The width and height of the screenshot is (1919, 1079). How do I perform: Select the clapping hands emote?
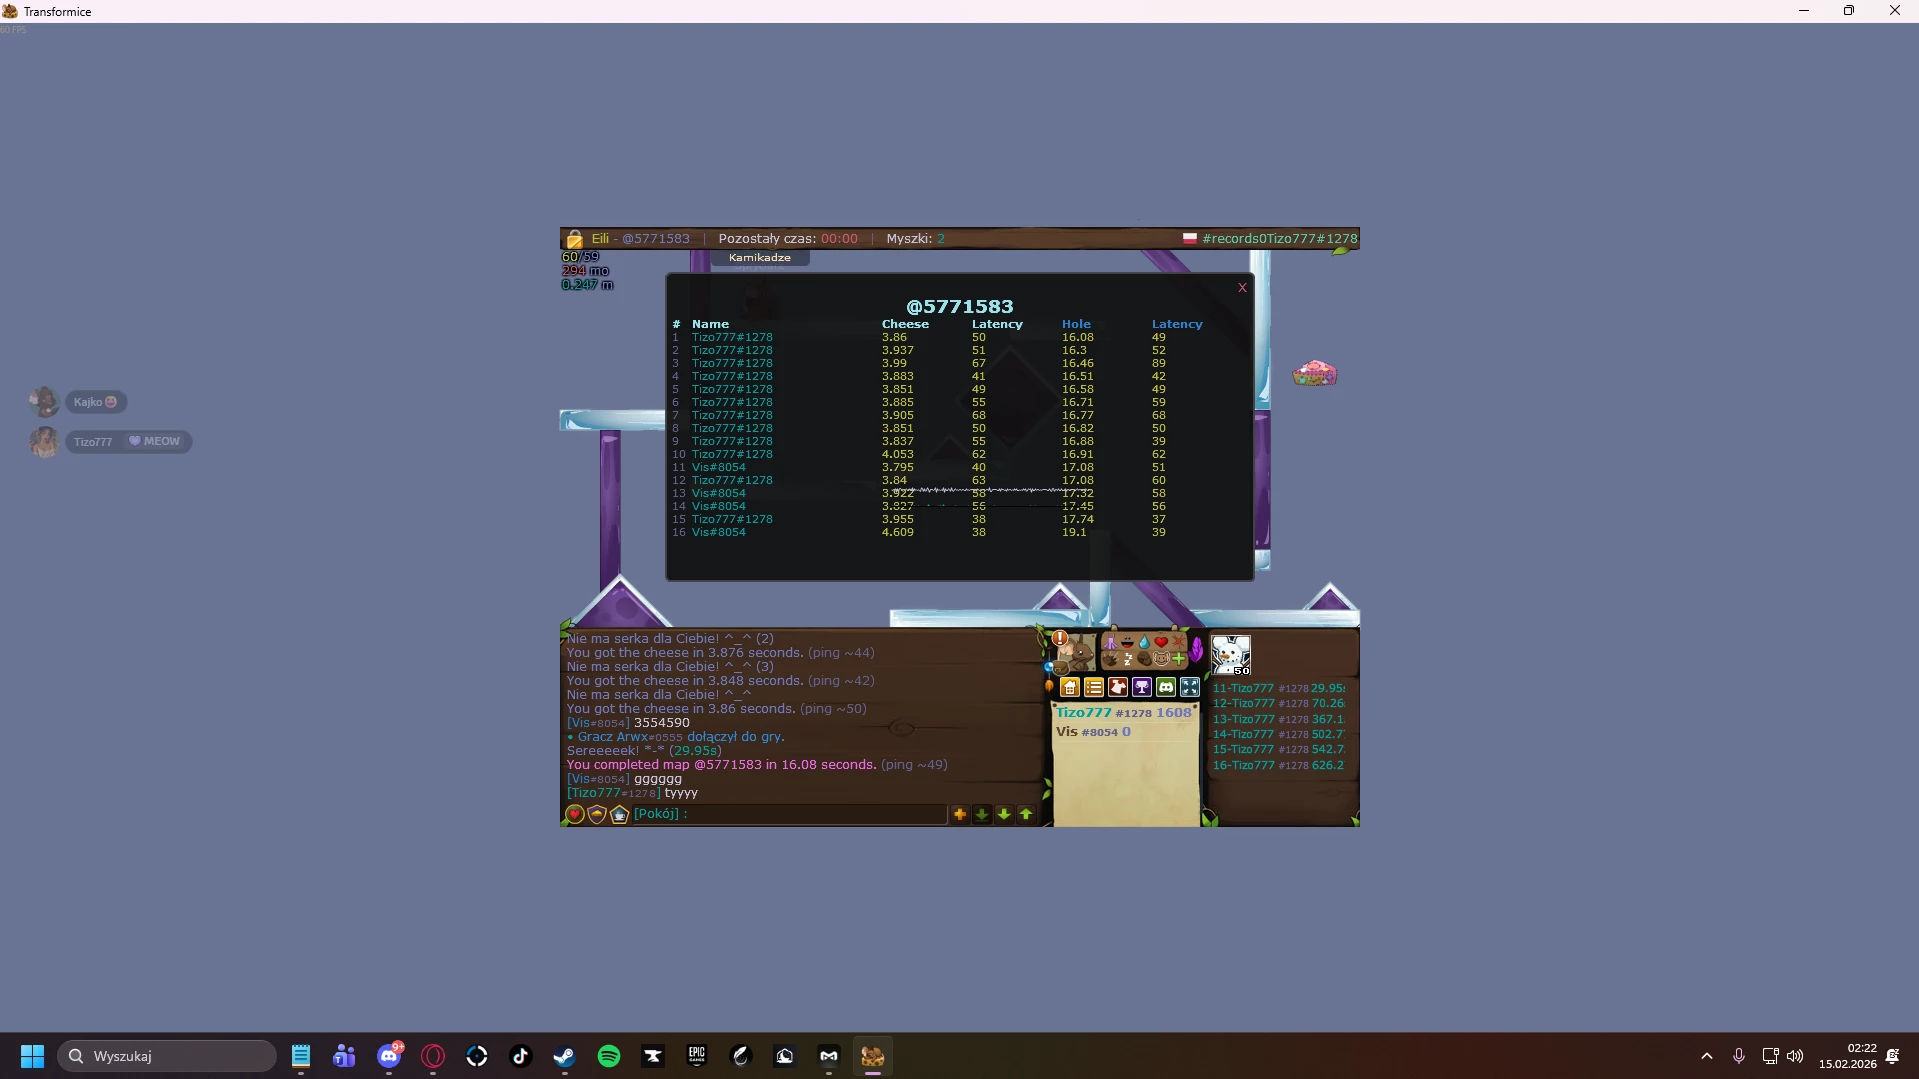pyautogui.click(x=1111, y=659)
